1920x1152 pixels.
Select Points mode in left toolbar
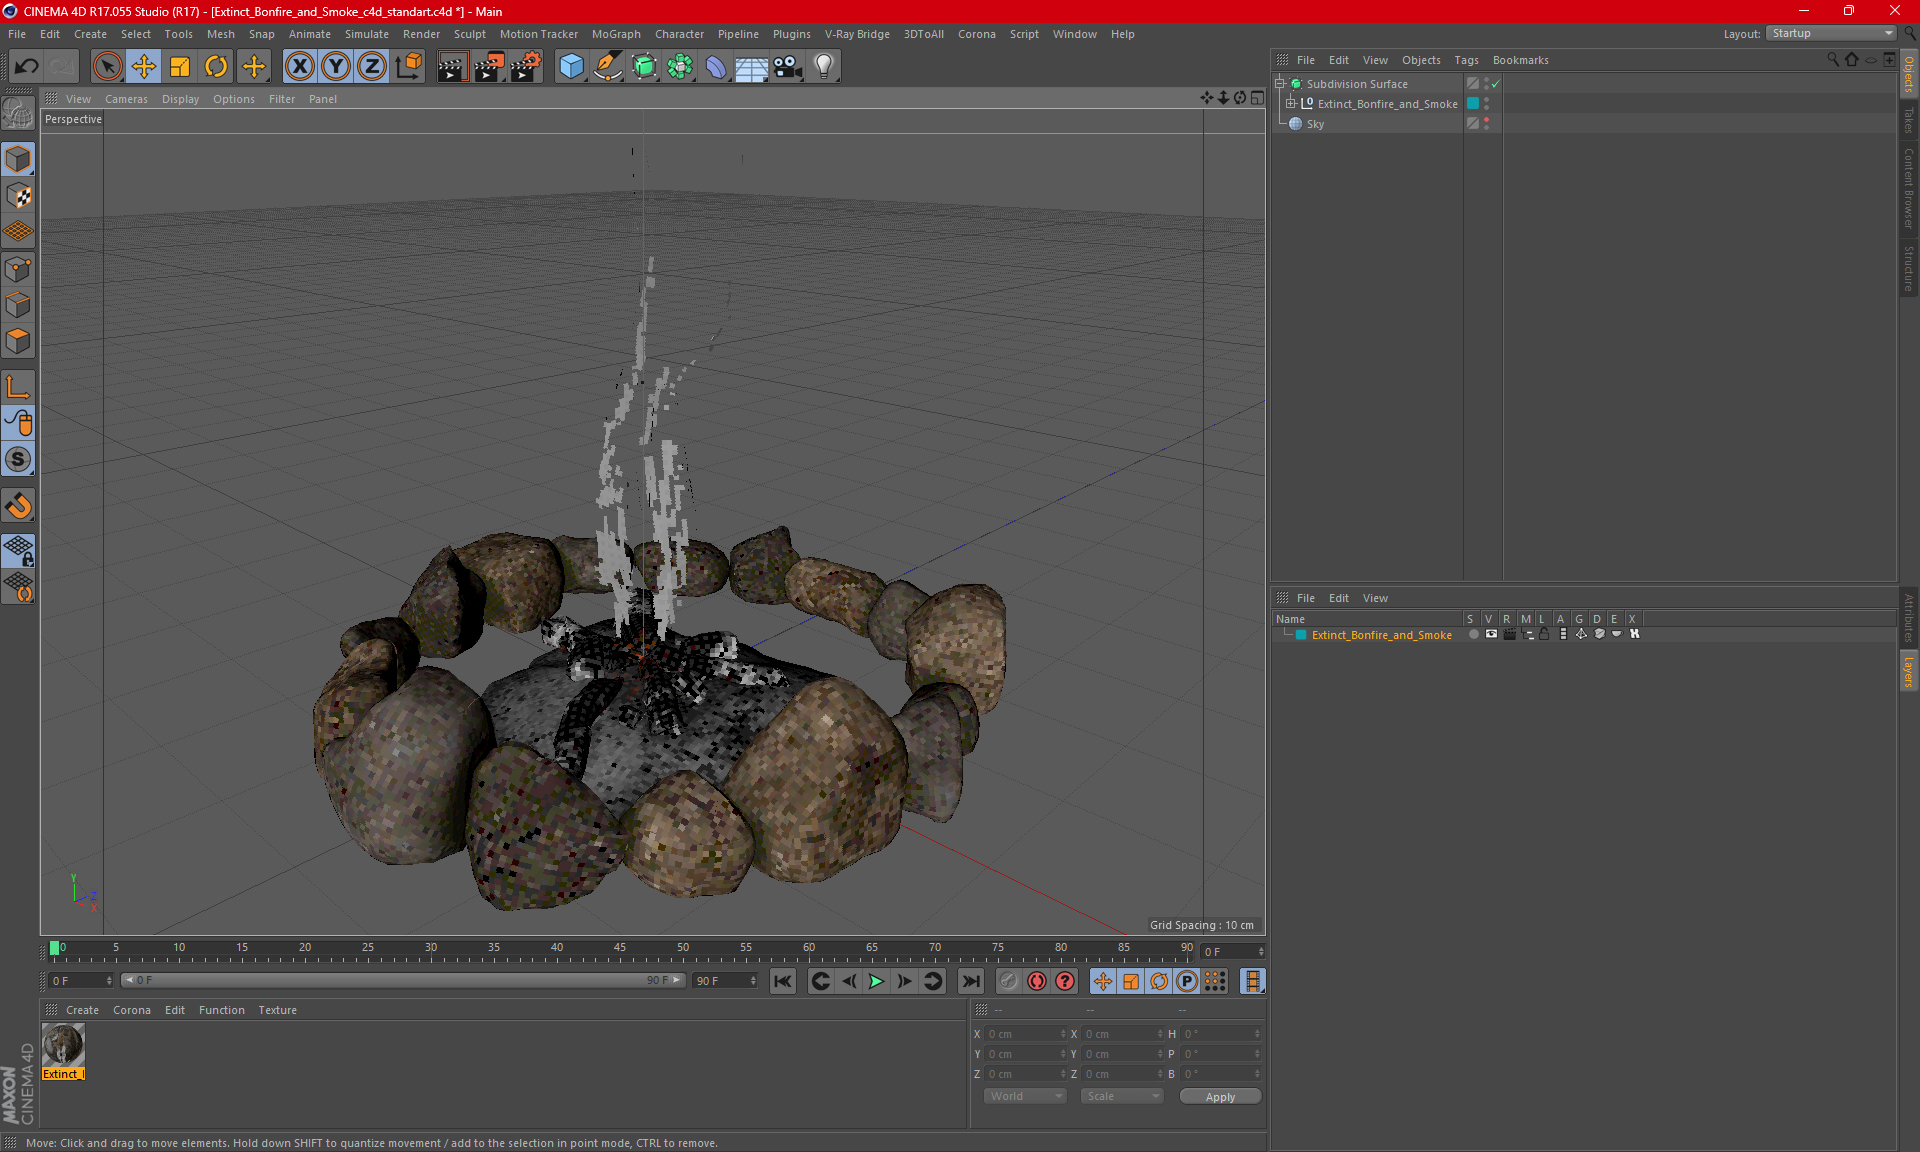(x=18, y=269)
